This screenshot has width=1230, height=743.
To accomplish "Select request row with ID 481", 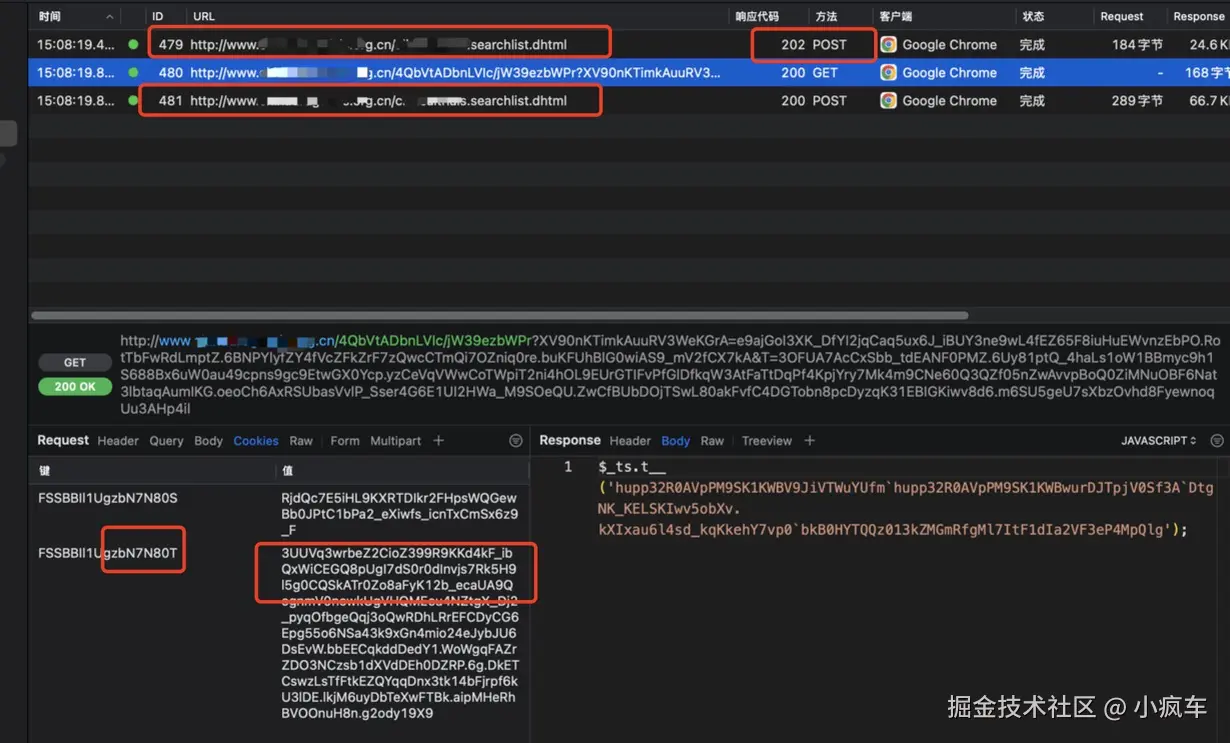I will pos(629,101).
